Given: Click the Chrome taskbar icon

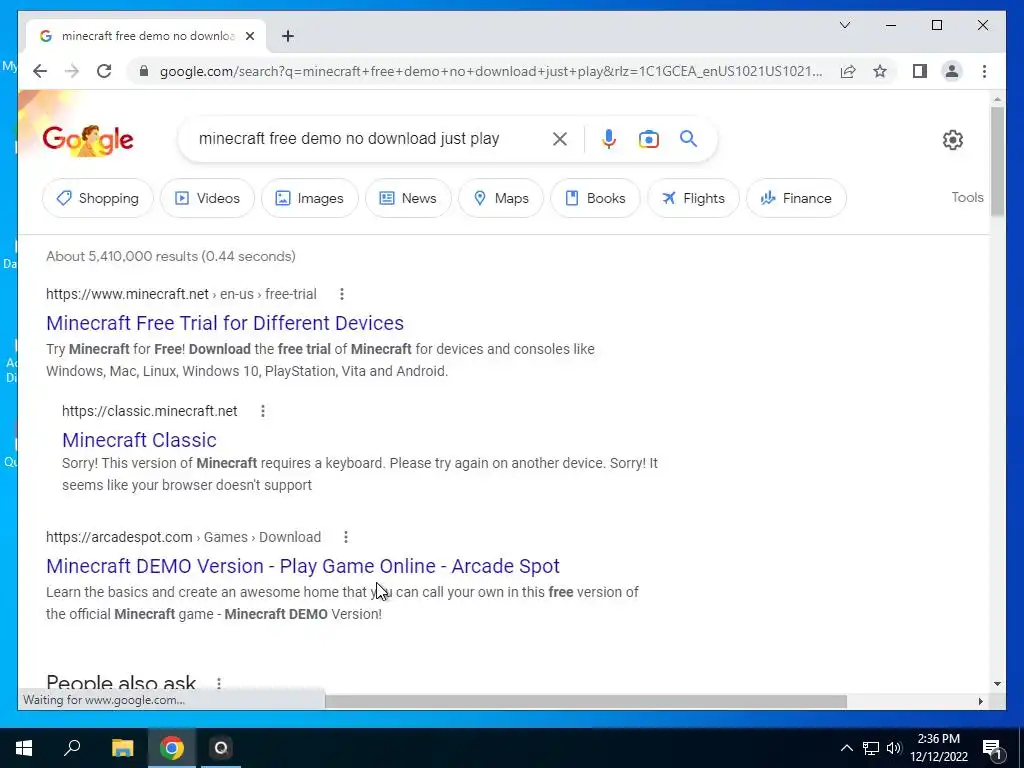Looking at the screenshot, I should [x=172, y=748].
